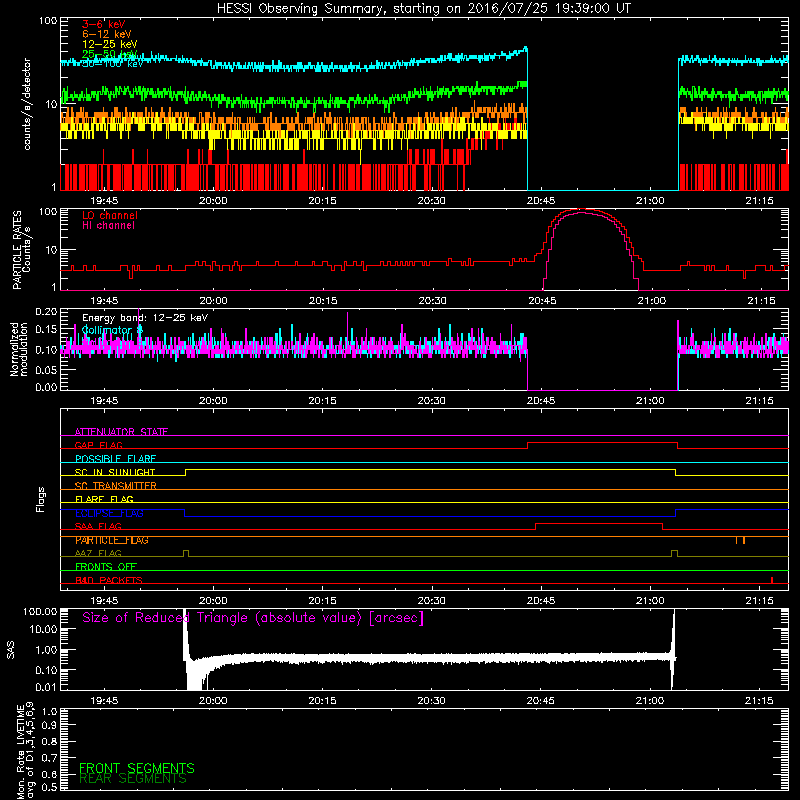Click the 'SAS' axis label
The image size is (800, 800).
pyautogui.click(x=11, y=650)
